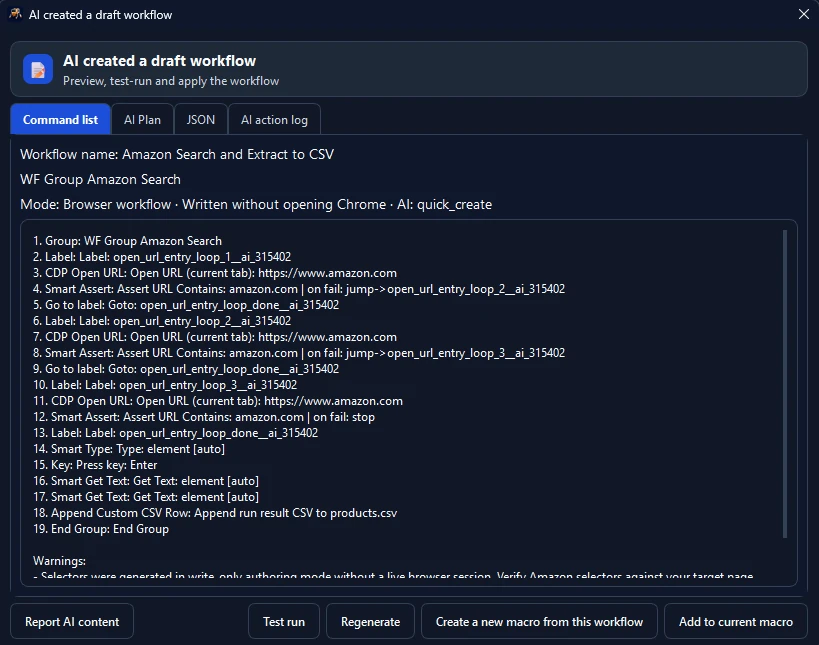Select step 3 CDP Open URL line
Image resolution: width=819 pixels, height=645 pixels.
click(215, 273)
